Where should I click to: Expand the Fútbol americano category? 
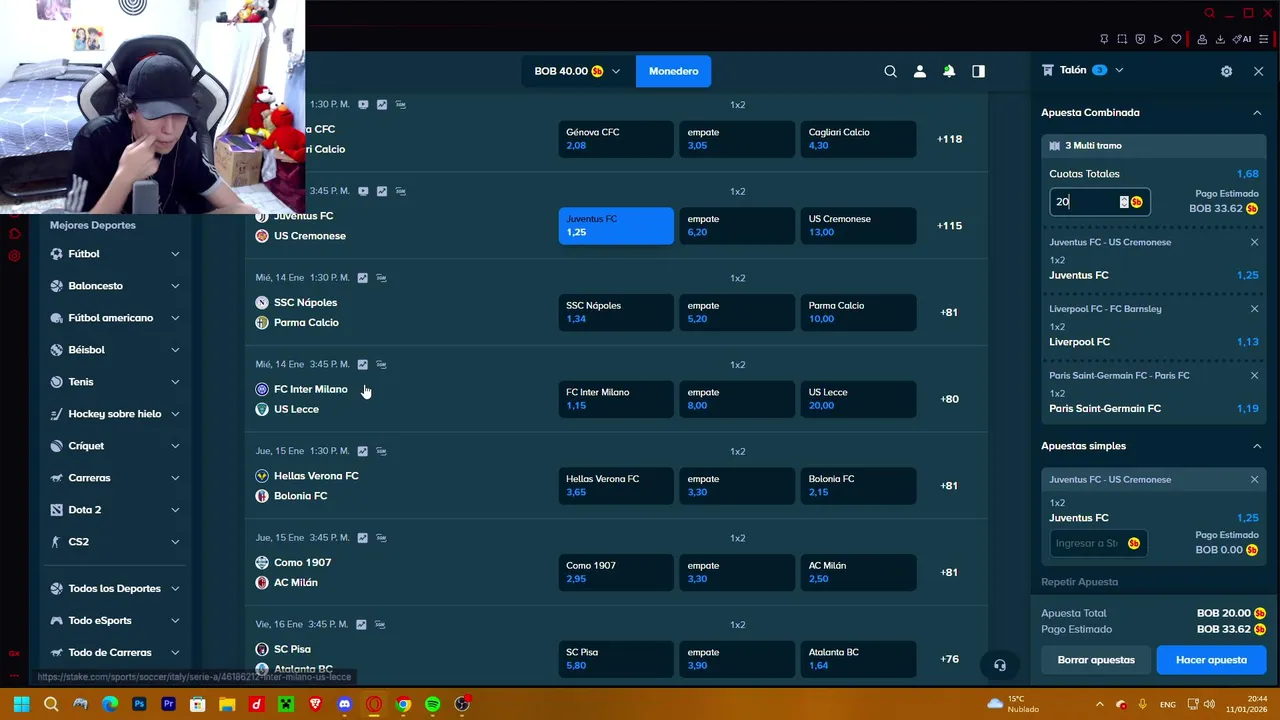coord(115,318)
